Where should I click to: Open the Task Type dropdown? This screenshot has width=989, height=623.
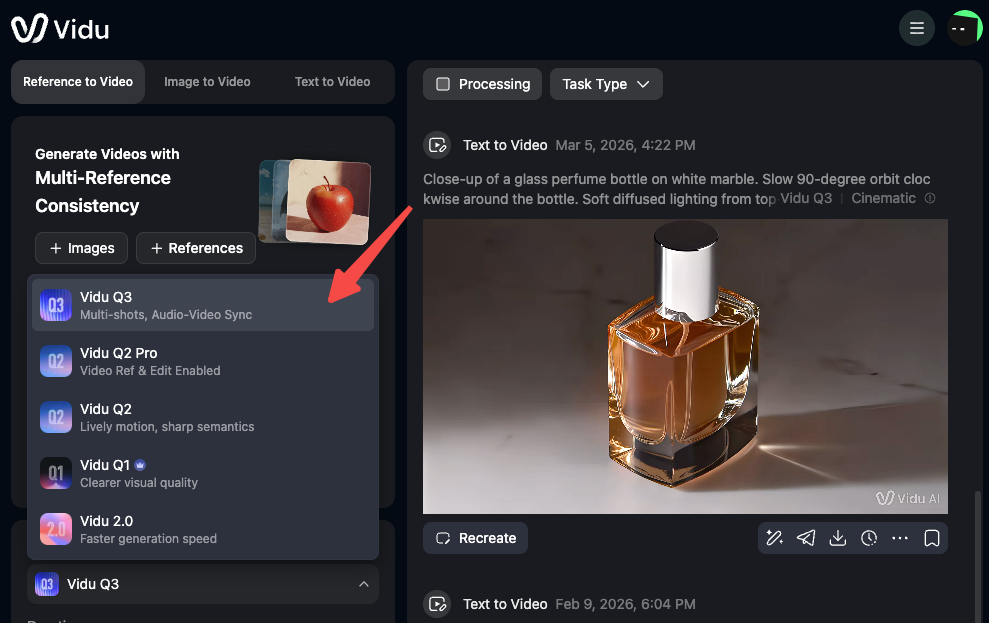[606, 84]
